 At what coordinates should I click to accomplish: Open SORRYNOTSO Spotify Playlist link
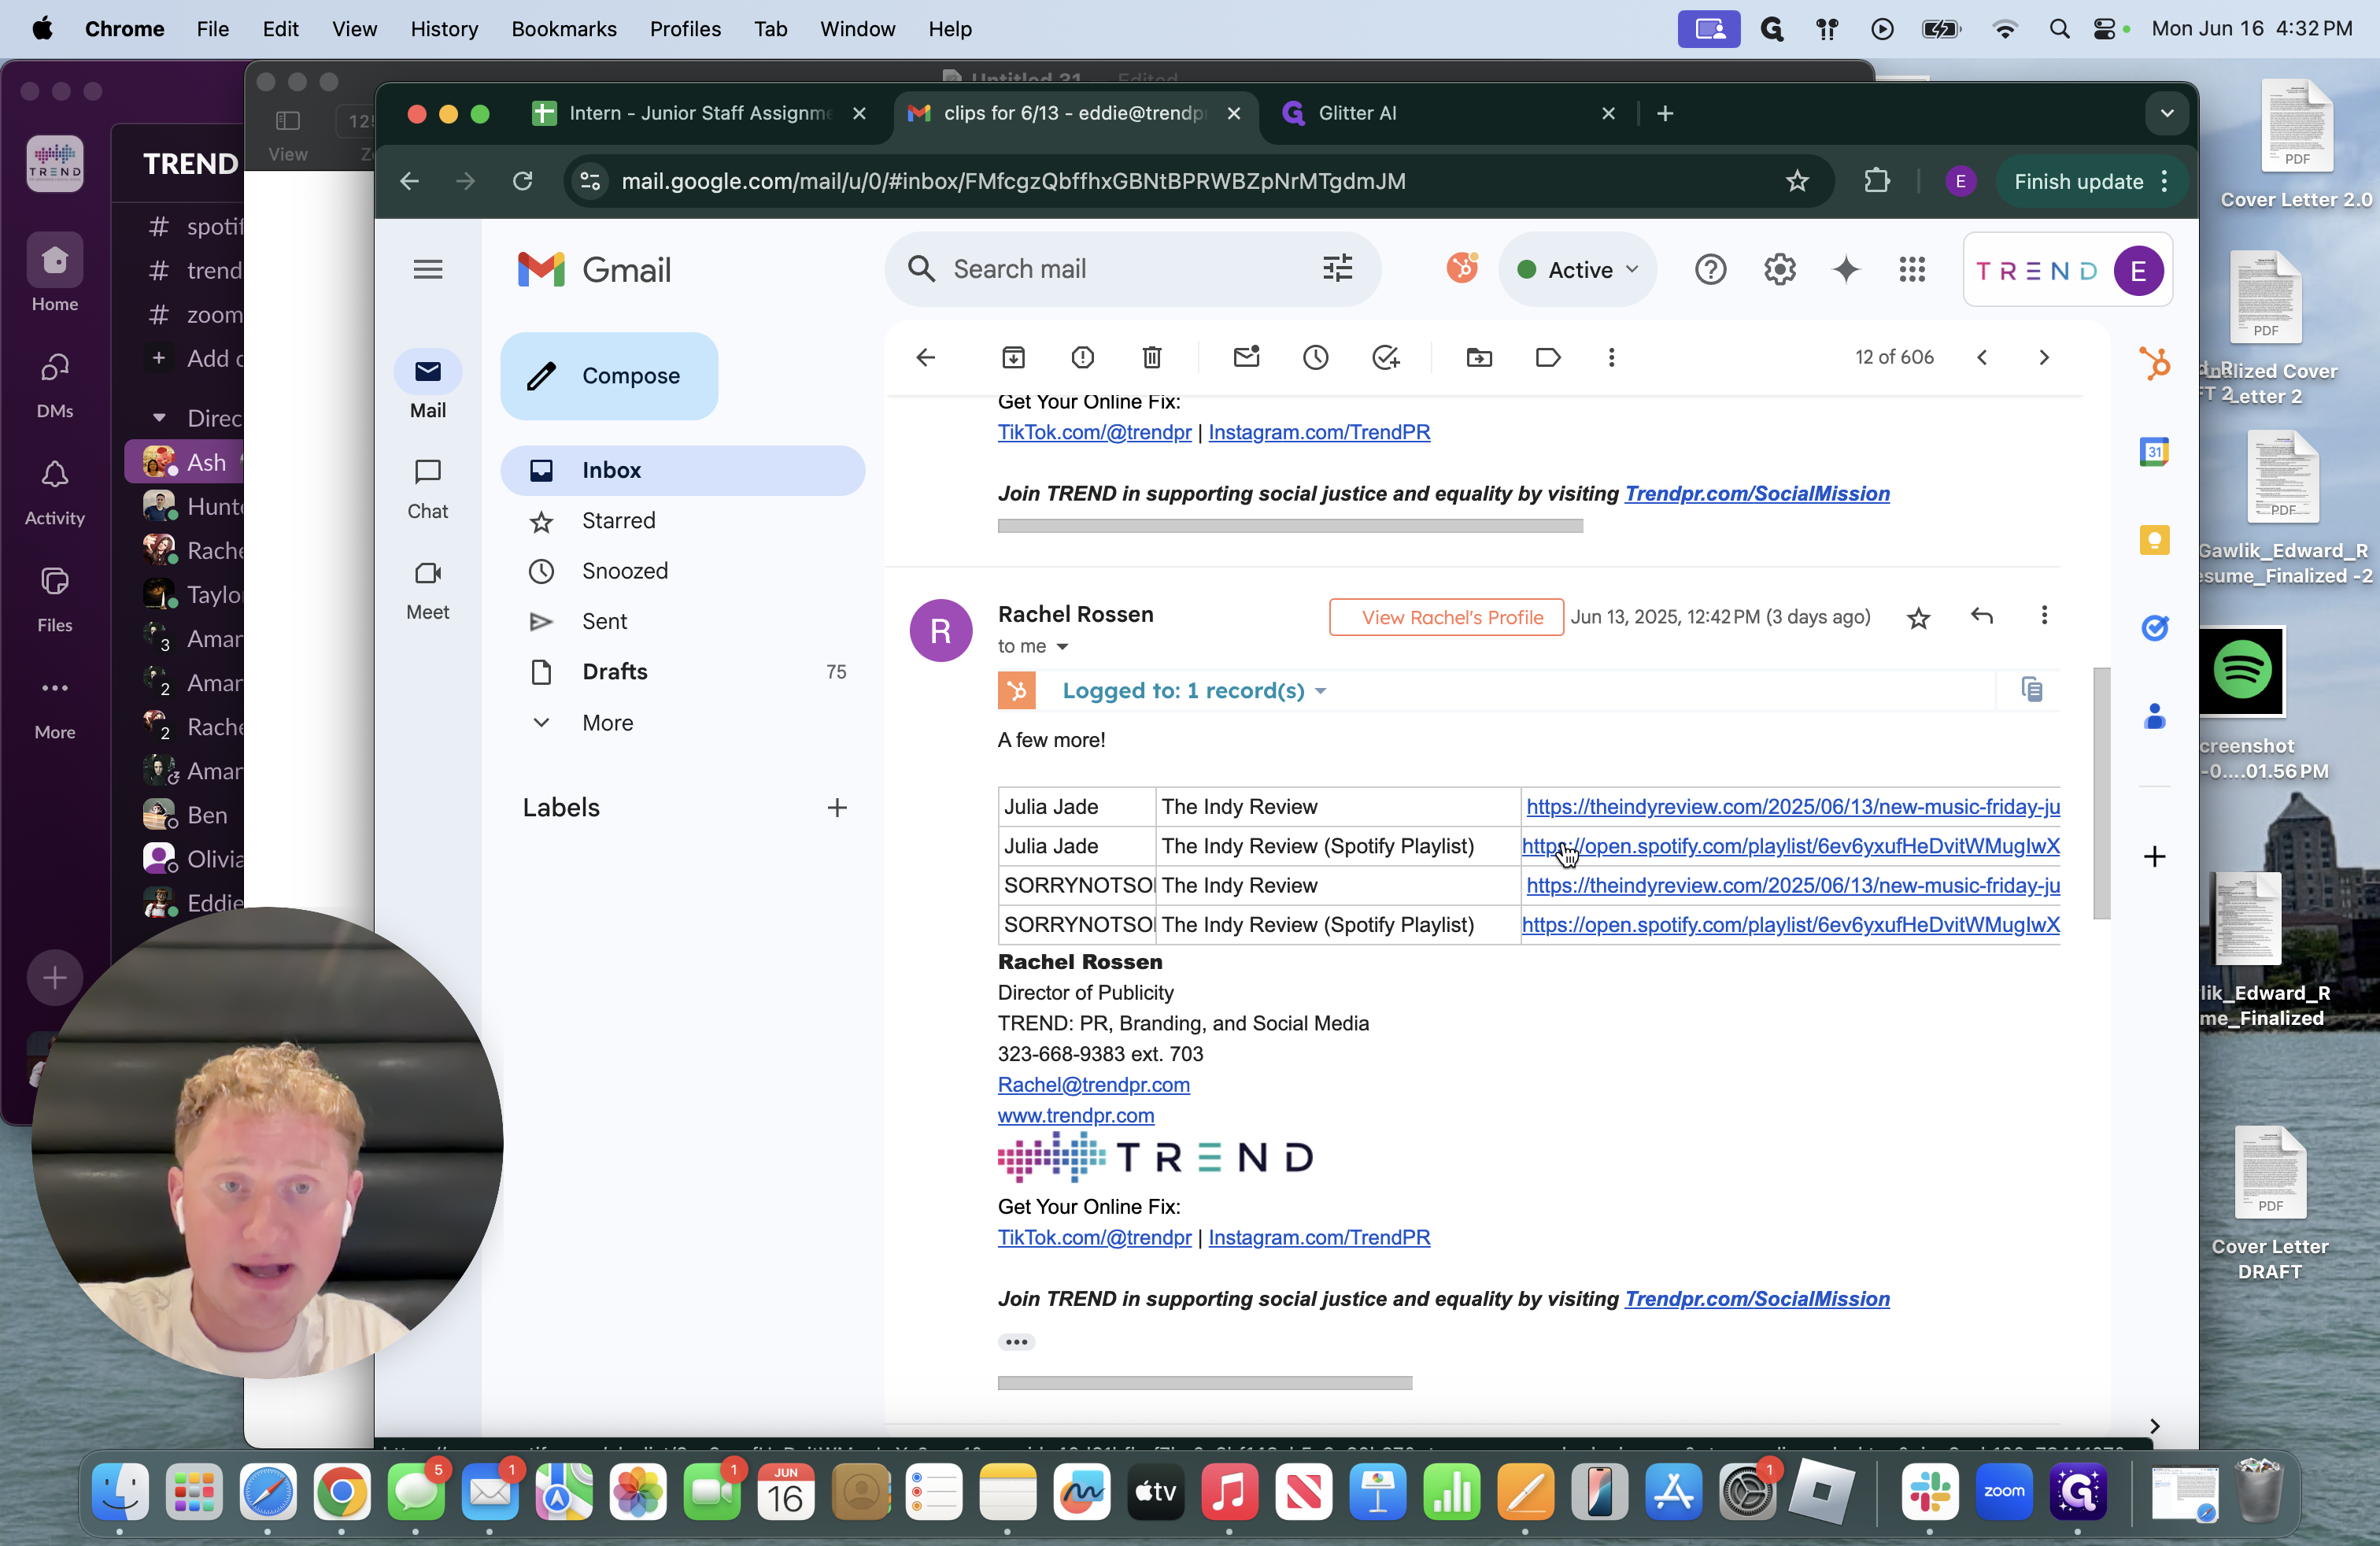click(1790, 925)
